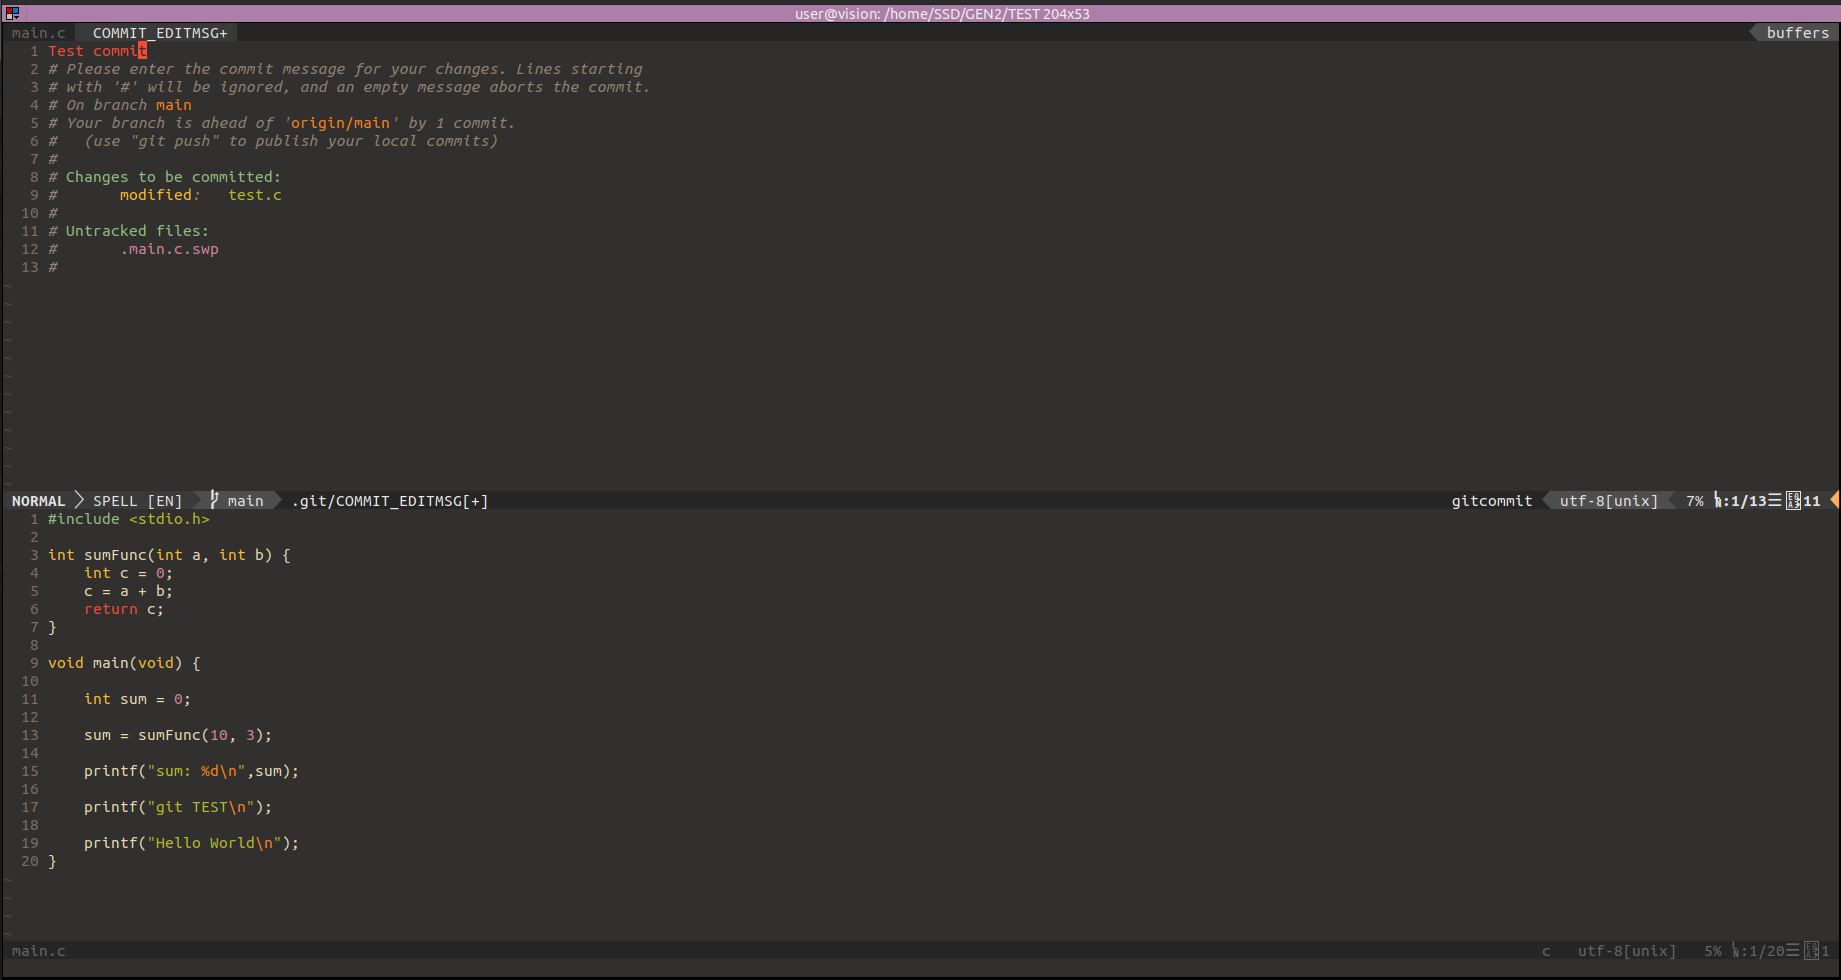Open the gitcommit filetype segment
This screenshot has width=1841, height=980.
pyautogui.click(x=1492, y=500)
